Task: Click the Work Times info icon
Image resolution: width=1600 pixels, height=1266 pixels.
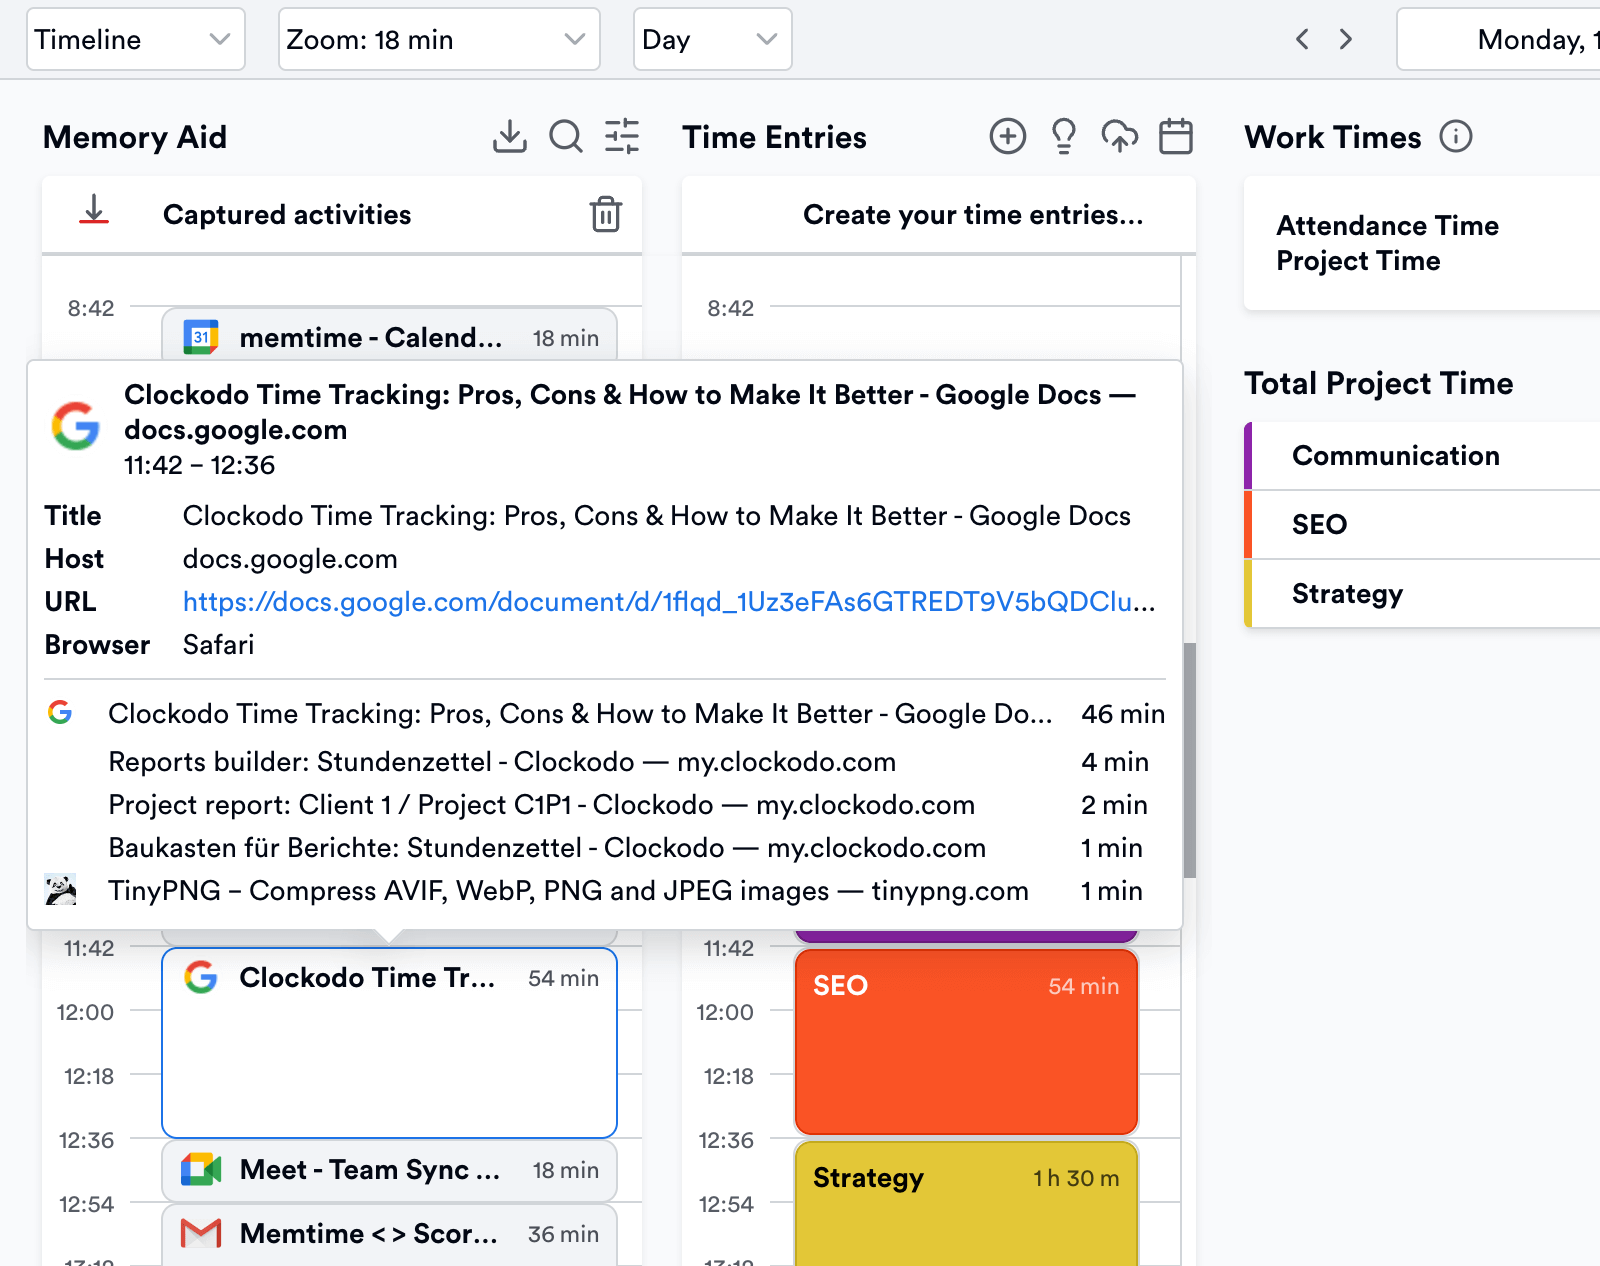Action: [x=1456, y=136]
